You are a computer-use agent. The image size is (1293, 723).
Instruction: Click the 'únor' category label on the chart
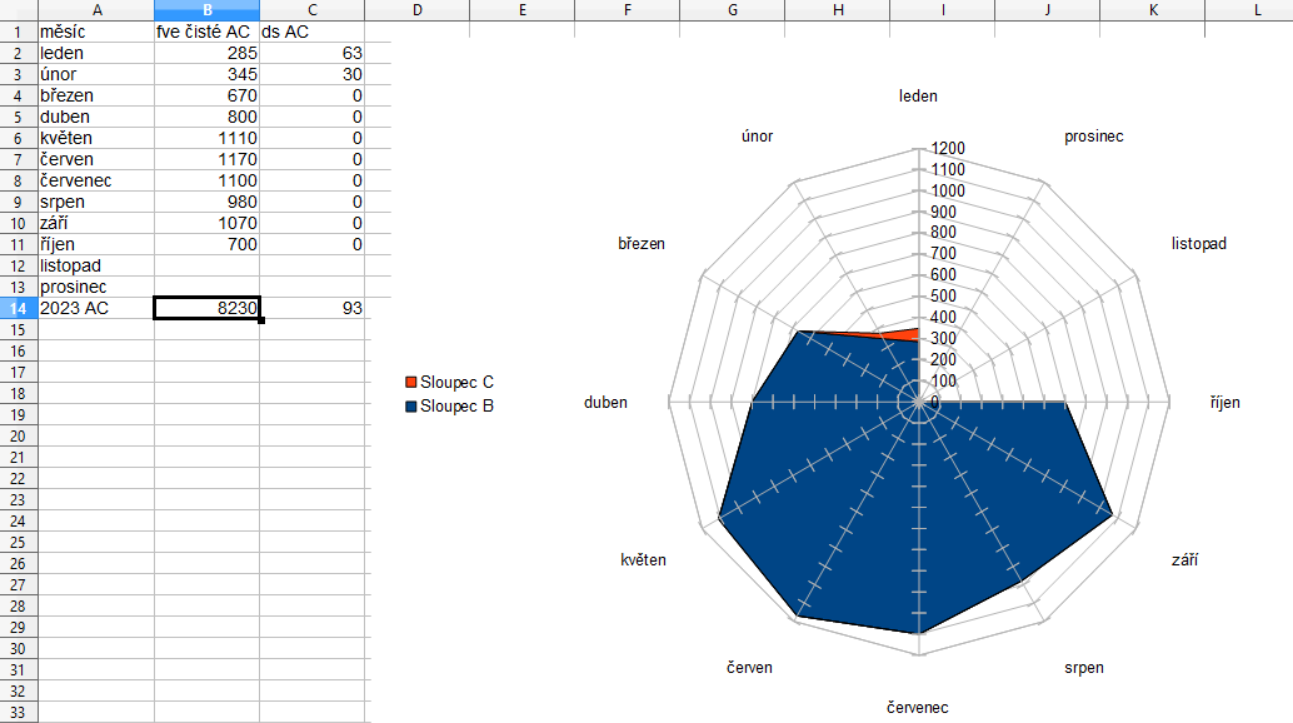tap(757, 135)
